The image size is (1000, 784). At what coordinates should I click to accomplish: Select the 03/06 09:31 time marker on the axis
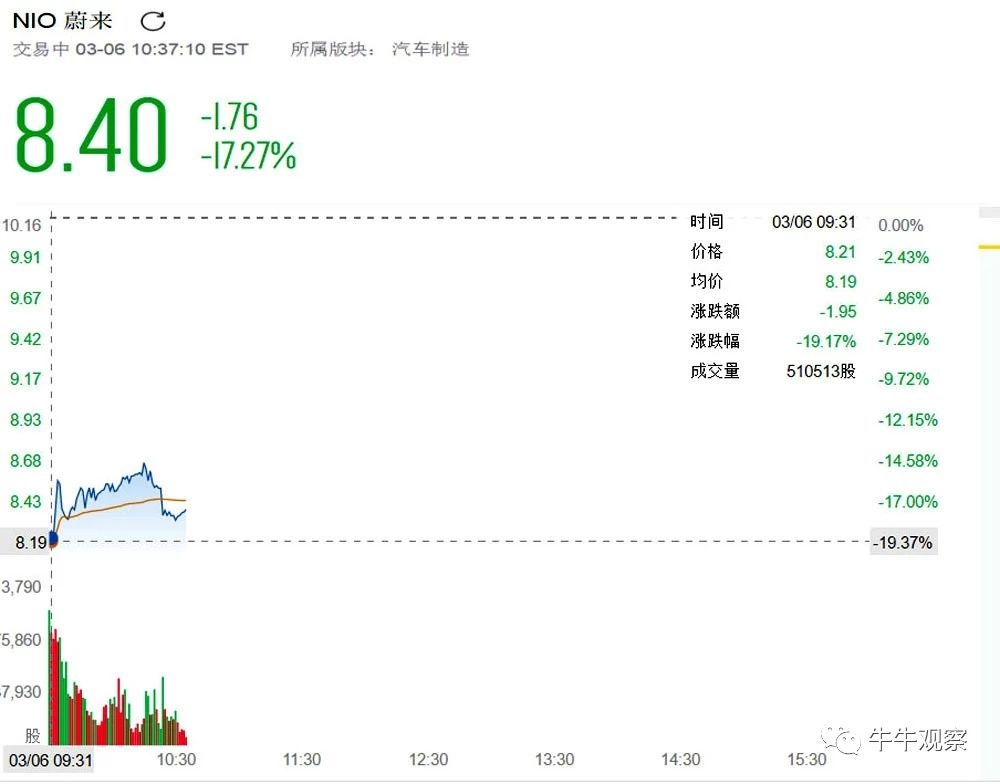pos(51,760)
